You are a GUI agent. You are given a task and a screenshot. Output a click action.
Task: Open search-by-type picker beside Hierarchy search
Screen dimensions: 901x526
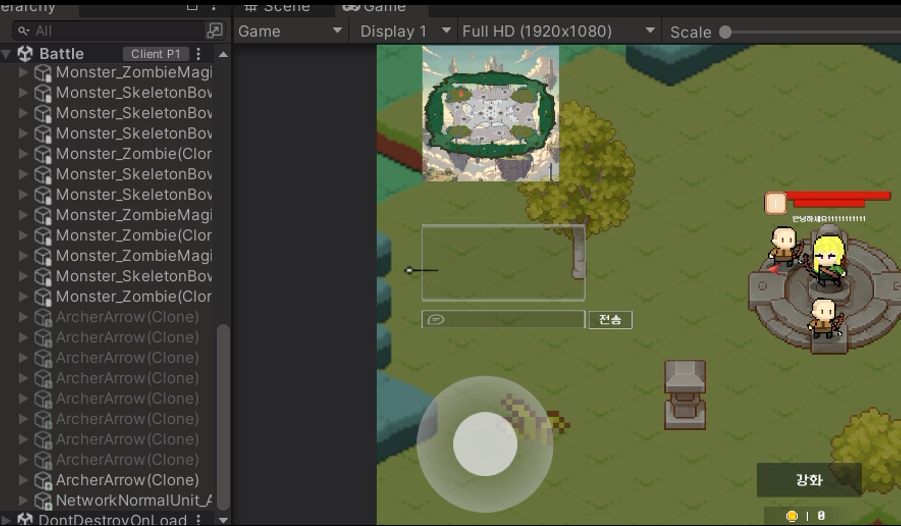click(214, 30)
